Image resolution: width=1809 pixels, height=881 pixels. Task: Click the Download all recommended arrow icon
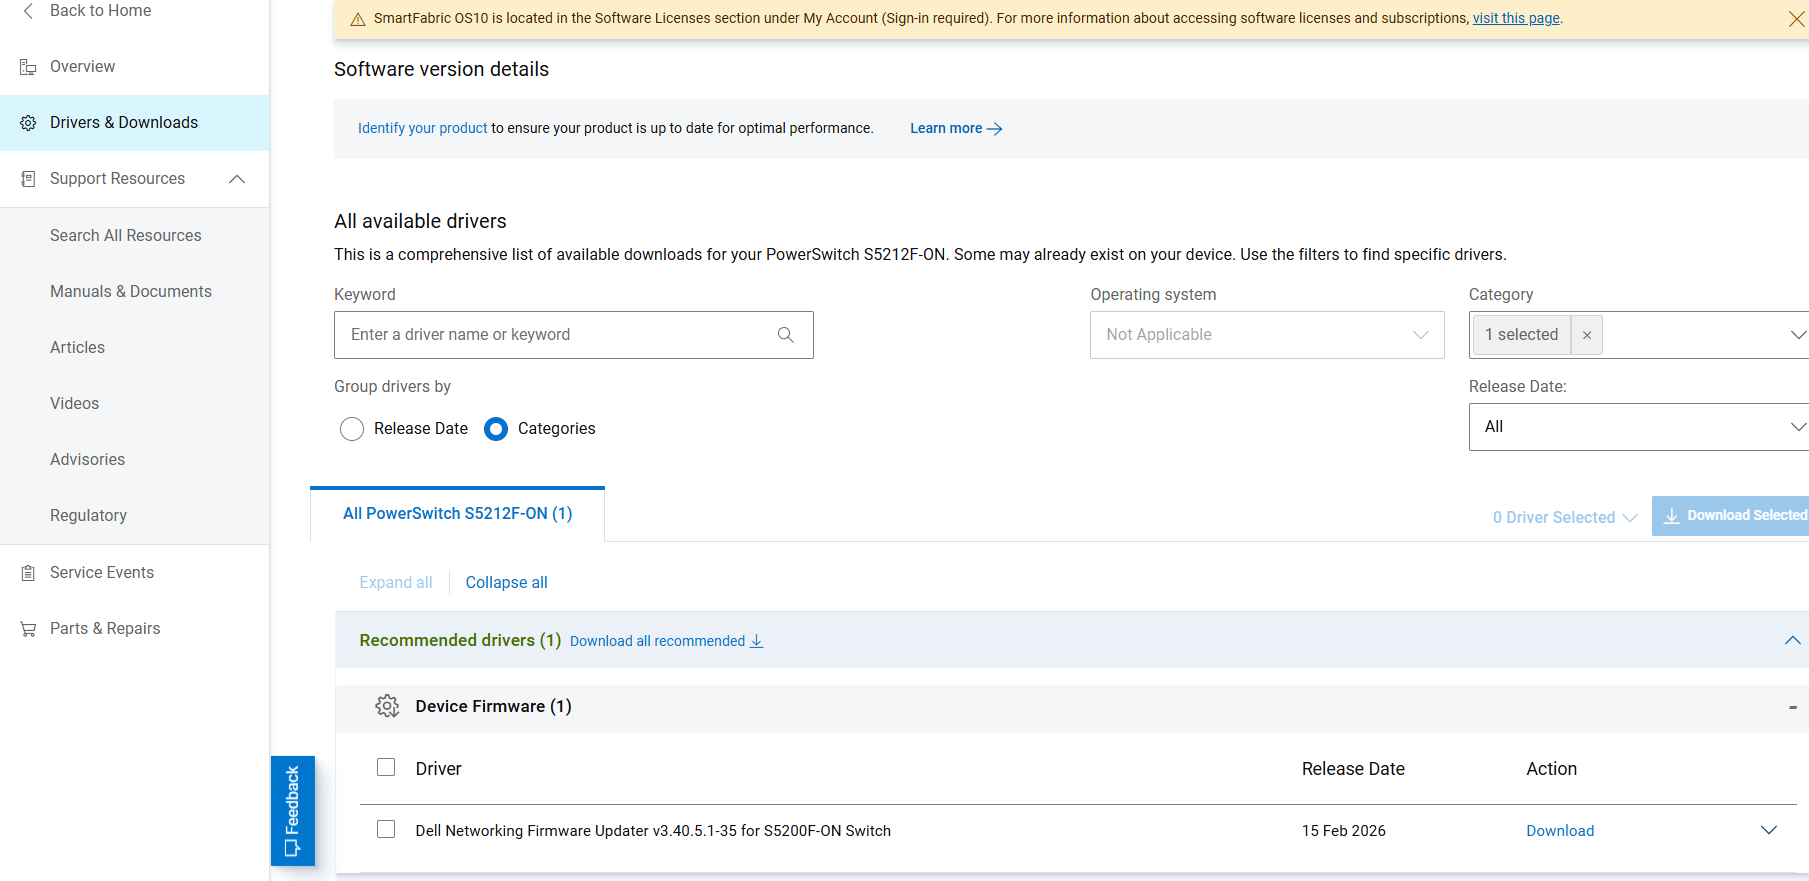click(x=757, y=641)
